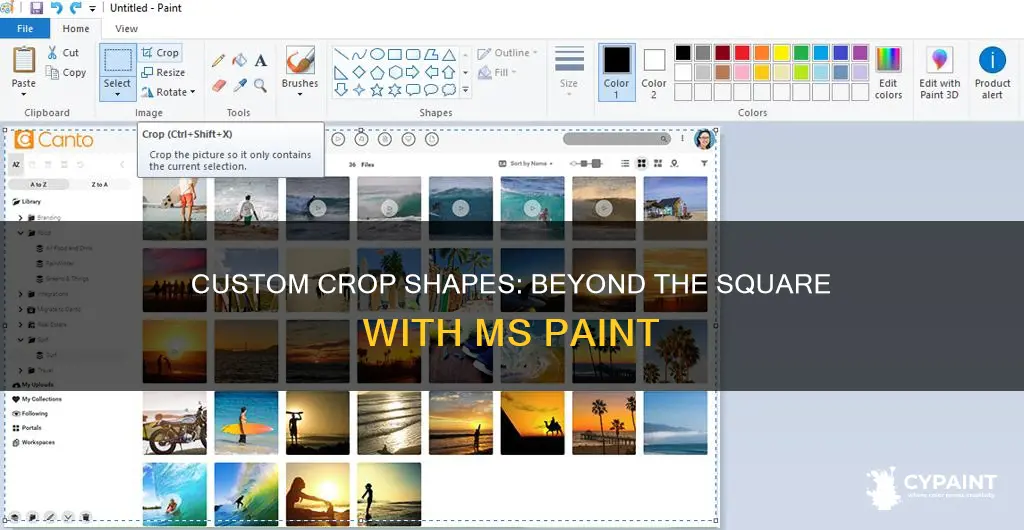Open the Edit colors dialog
The width and height of the screenshot is (1024, 530).
pyautogui.click(x=888, y=72)
